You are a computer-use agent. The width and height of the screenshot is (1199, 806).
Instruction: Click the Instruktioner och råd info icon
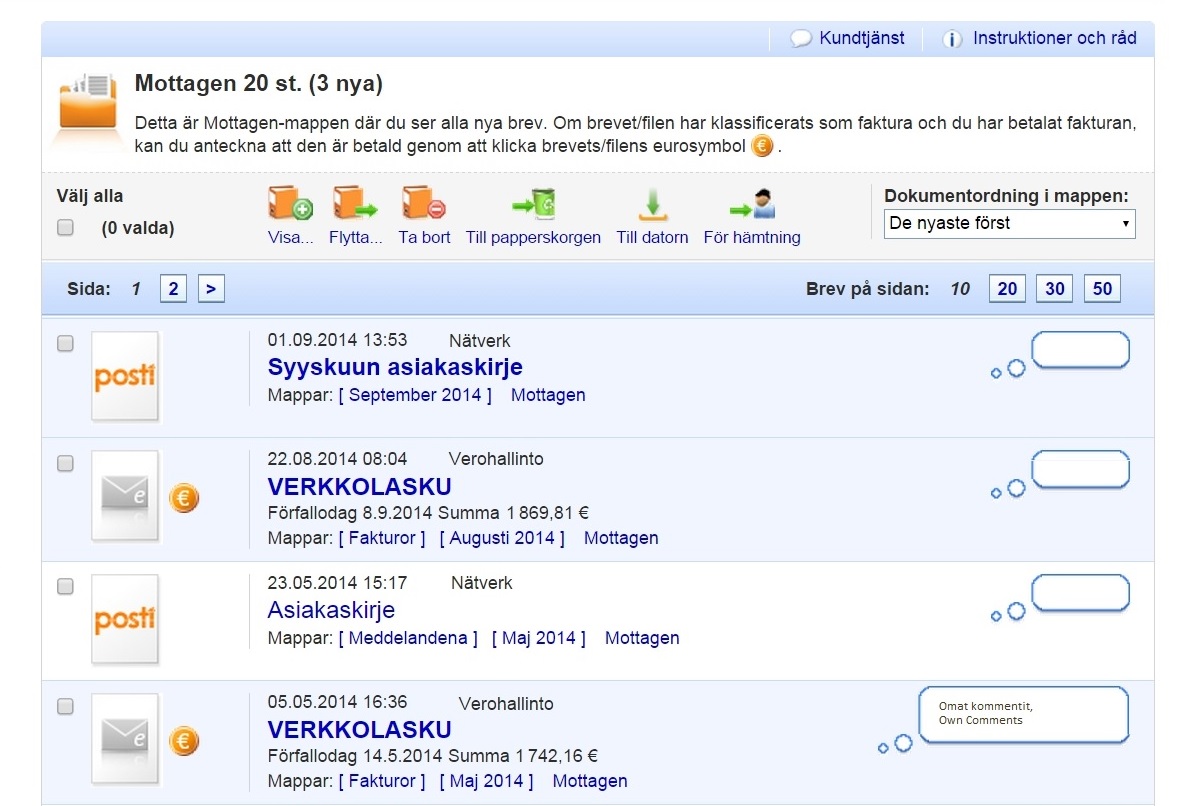click(x=952, y=39)
